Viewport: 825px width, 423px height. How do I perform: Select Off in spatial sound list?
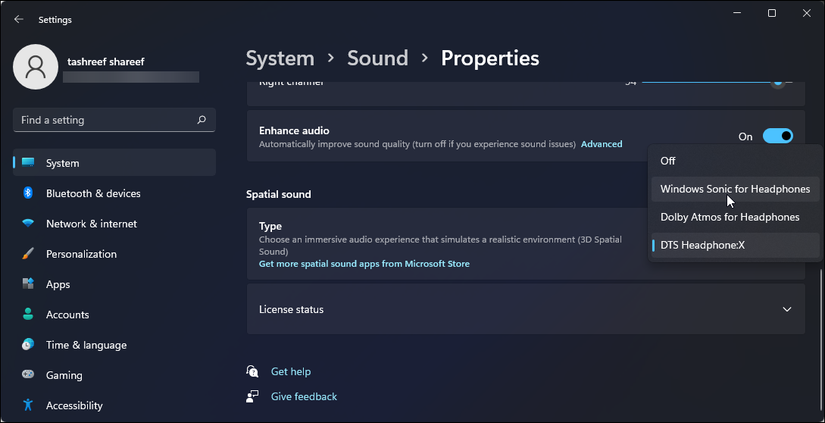pyautogui.click(x=668, y=161)
